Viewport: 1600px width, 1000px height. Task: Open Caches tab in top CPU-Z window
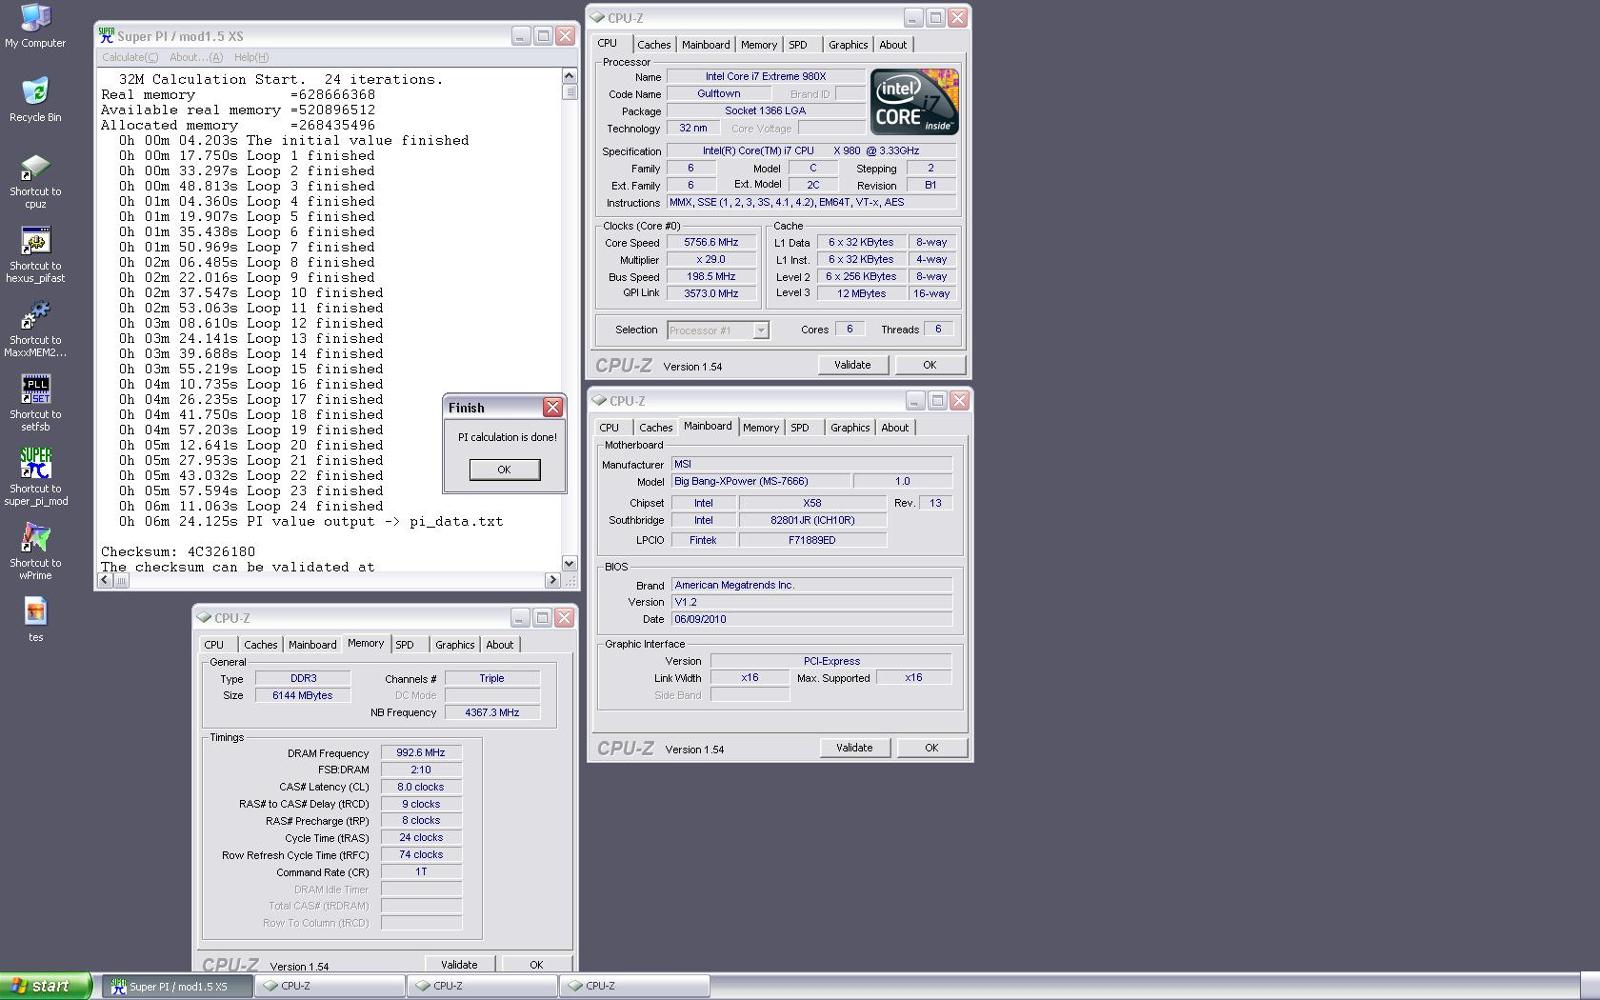[x=654, y=45]
